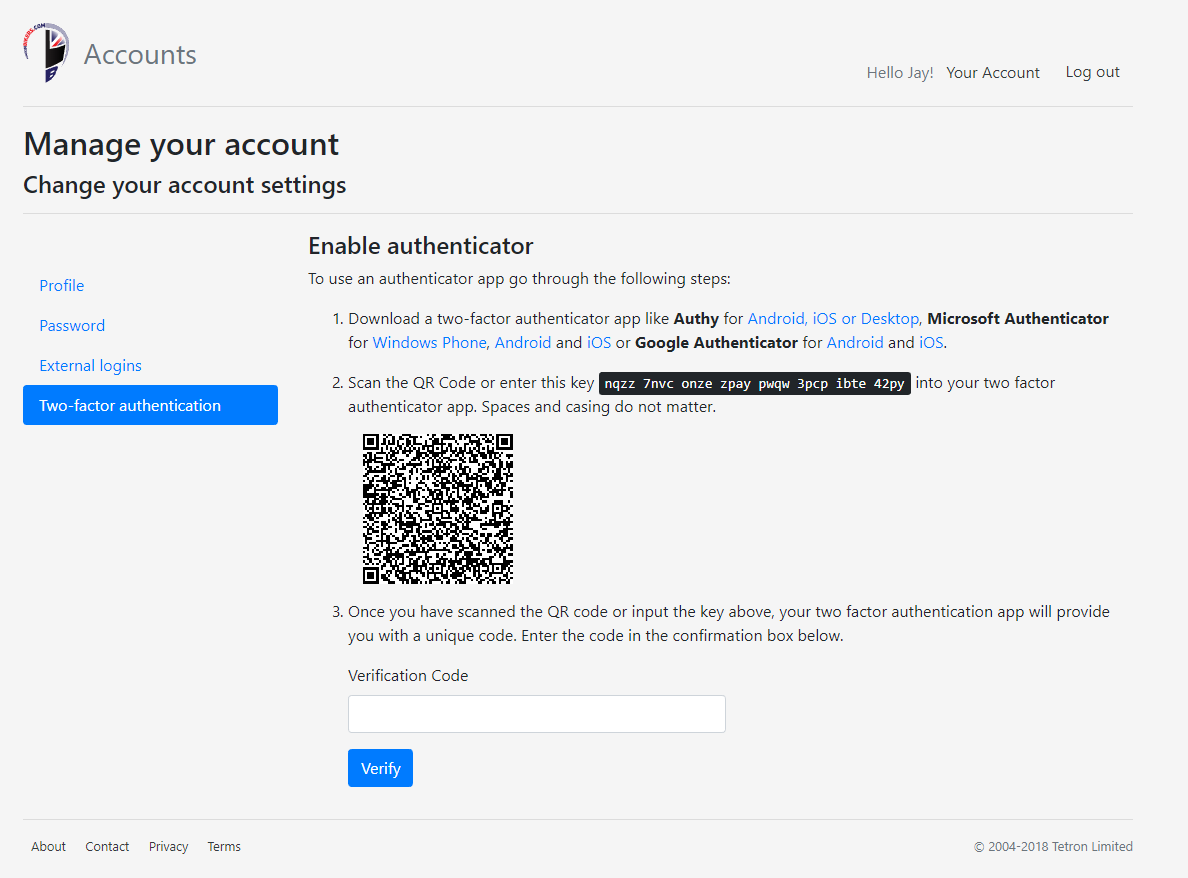Click the Verify button
Screen dimensions: 1188x878
380,768
